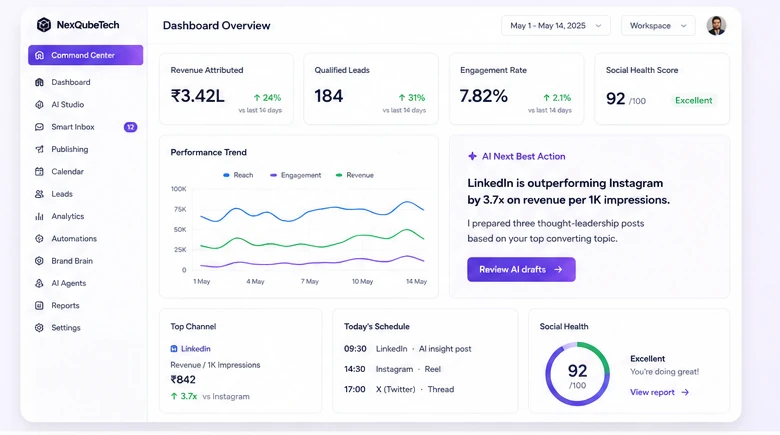This screenshot has width=780, height=435.
Task: Select the 09:30 LinkedIn AI insight post row
Action: point(407,349)
